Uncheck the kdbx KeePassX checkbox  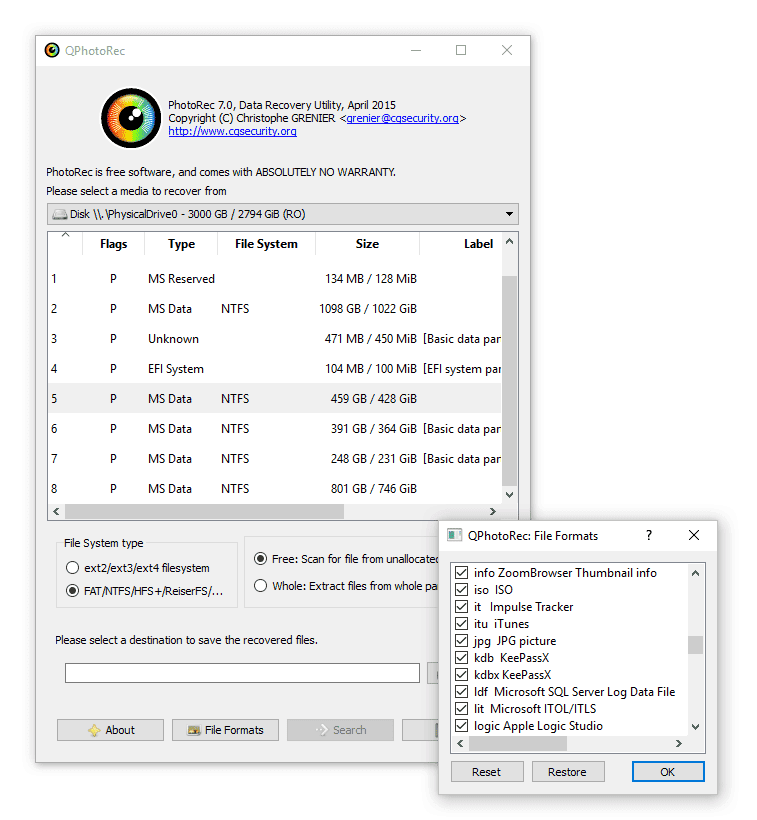[x=462, y=675]
